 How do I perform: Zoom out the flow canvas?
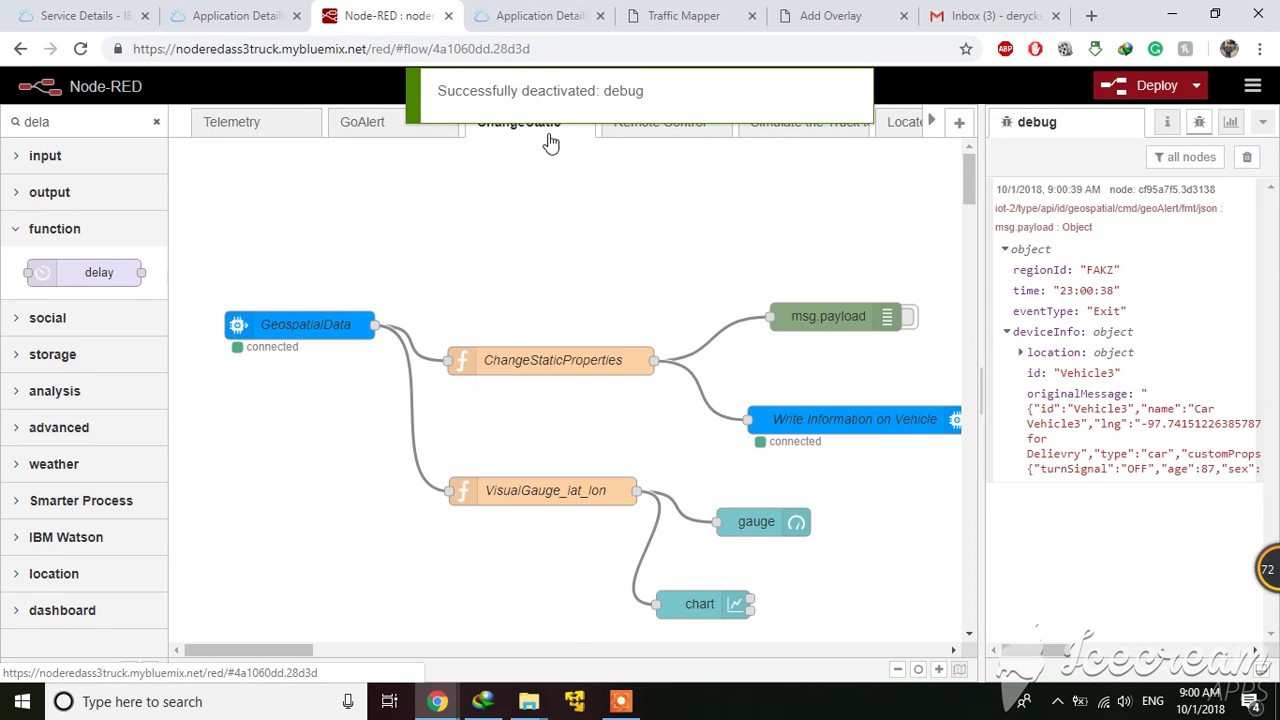(x=898, y=670)
